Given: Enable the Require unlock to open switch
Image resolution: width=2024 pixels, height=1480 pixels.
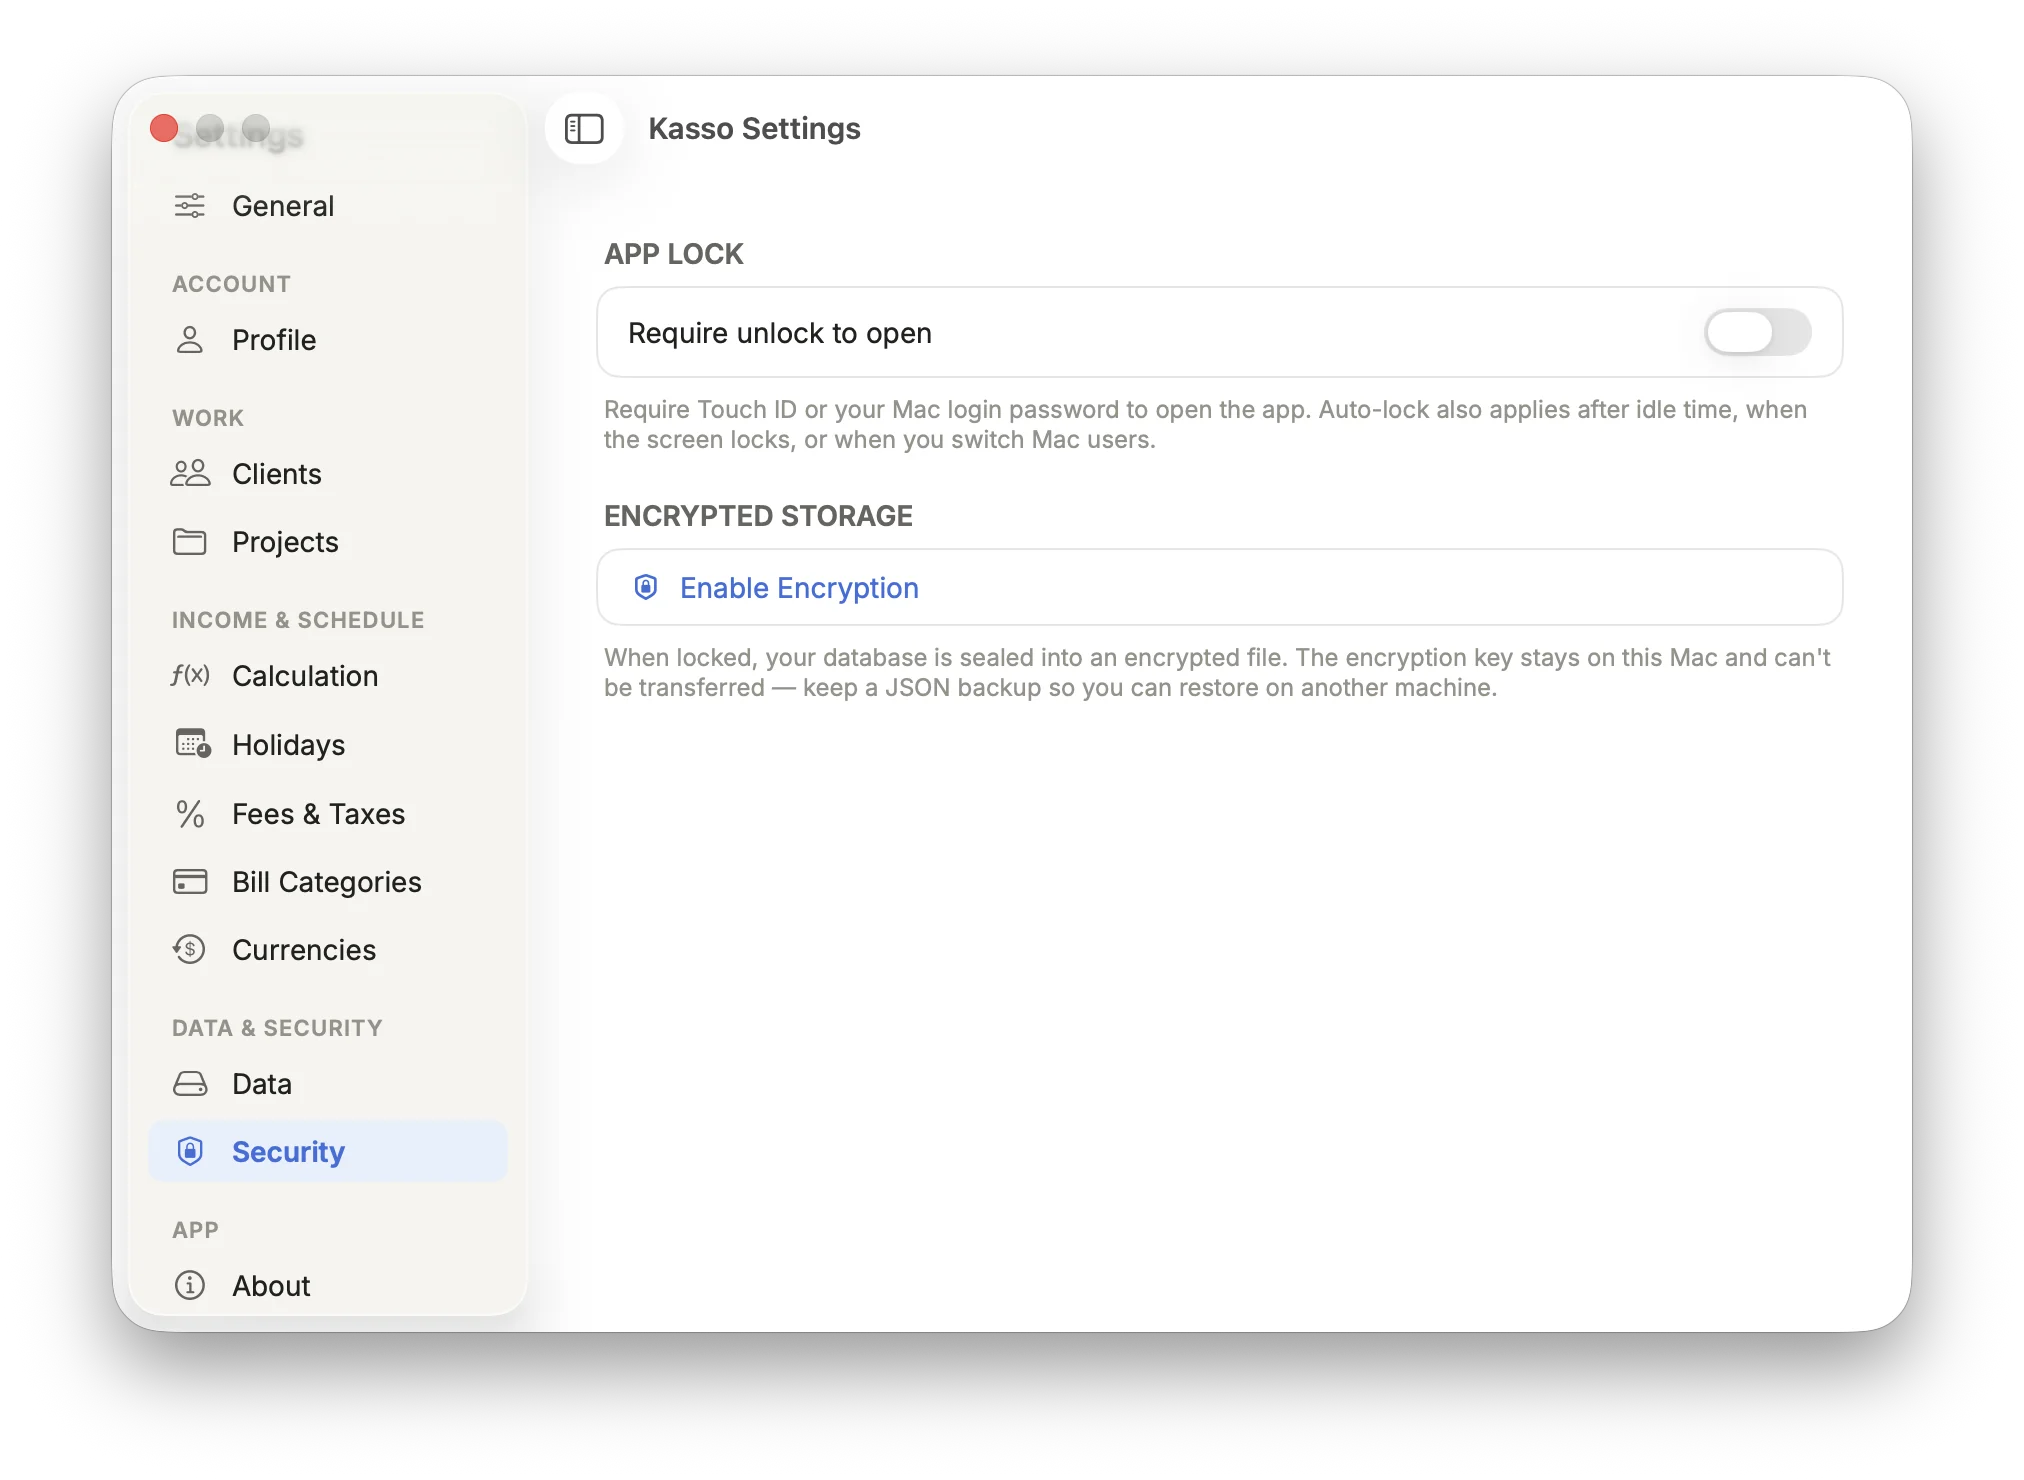Looking at the screenshot, I should pyautogui.click(x=1757, y=333).
